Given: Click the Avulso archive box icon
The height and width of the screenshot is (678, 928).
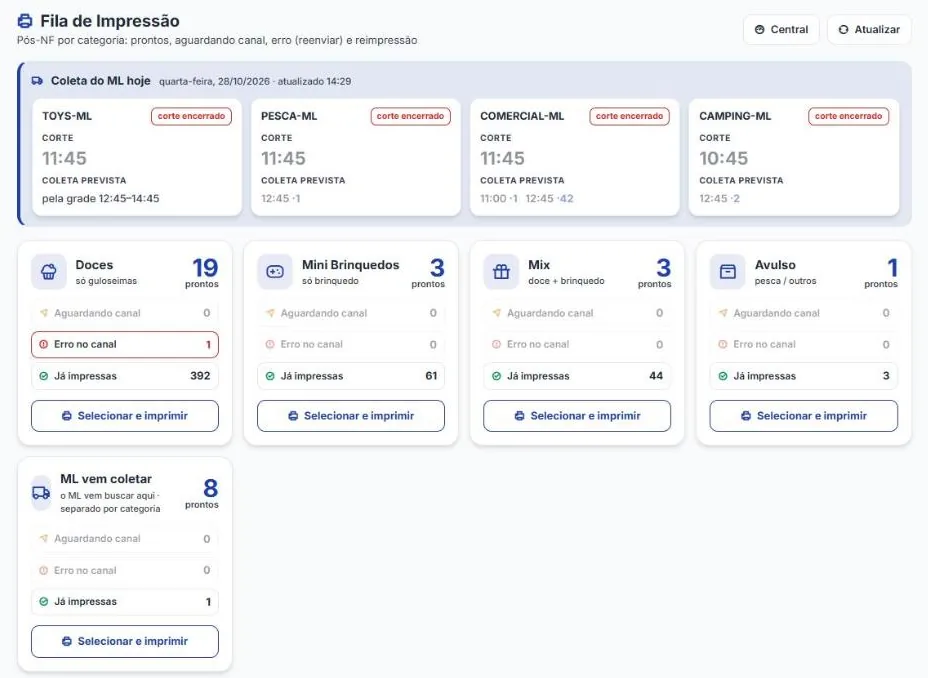Looking at the screenshot, I should pos(727,272).
